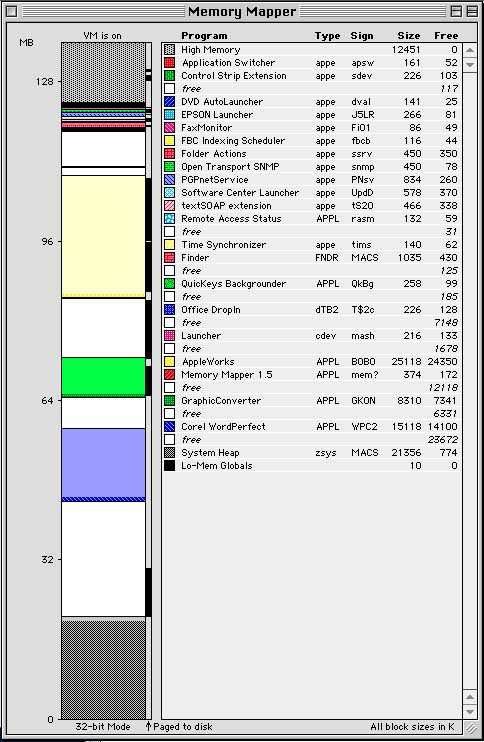Click the 'Paged to disk' legend text
The width and height of the screenshot is (484, 742).
pyautogui.click(x=183, y=727)
